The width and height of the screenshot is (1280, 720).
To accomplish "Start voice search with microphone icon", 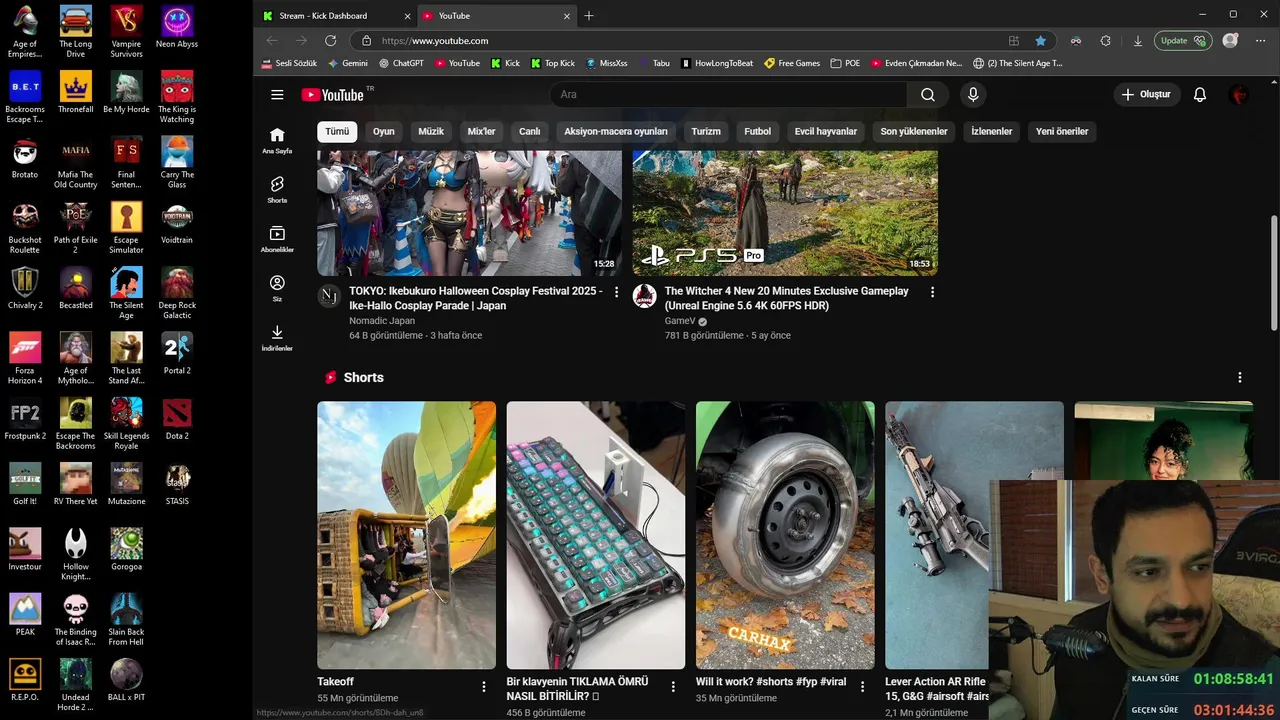I will click(973, 94).
